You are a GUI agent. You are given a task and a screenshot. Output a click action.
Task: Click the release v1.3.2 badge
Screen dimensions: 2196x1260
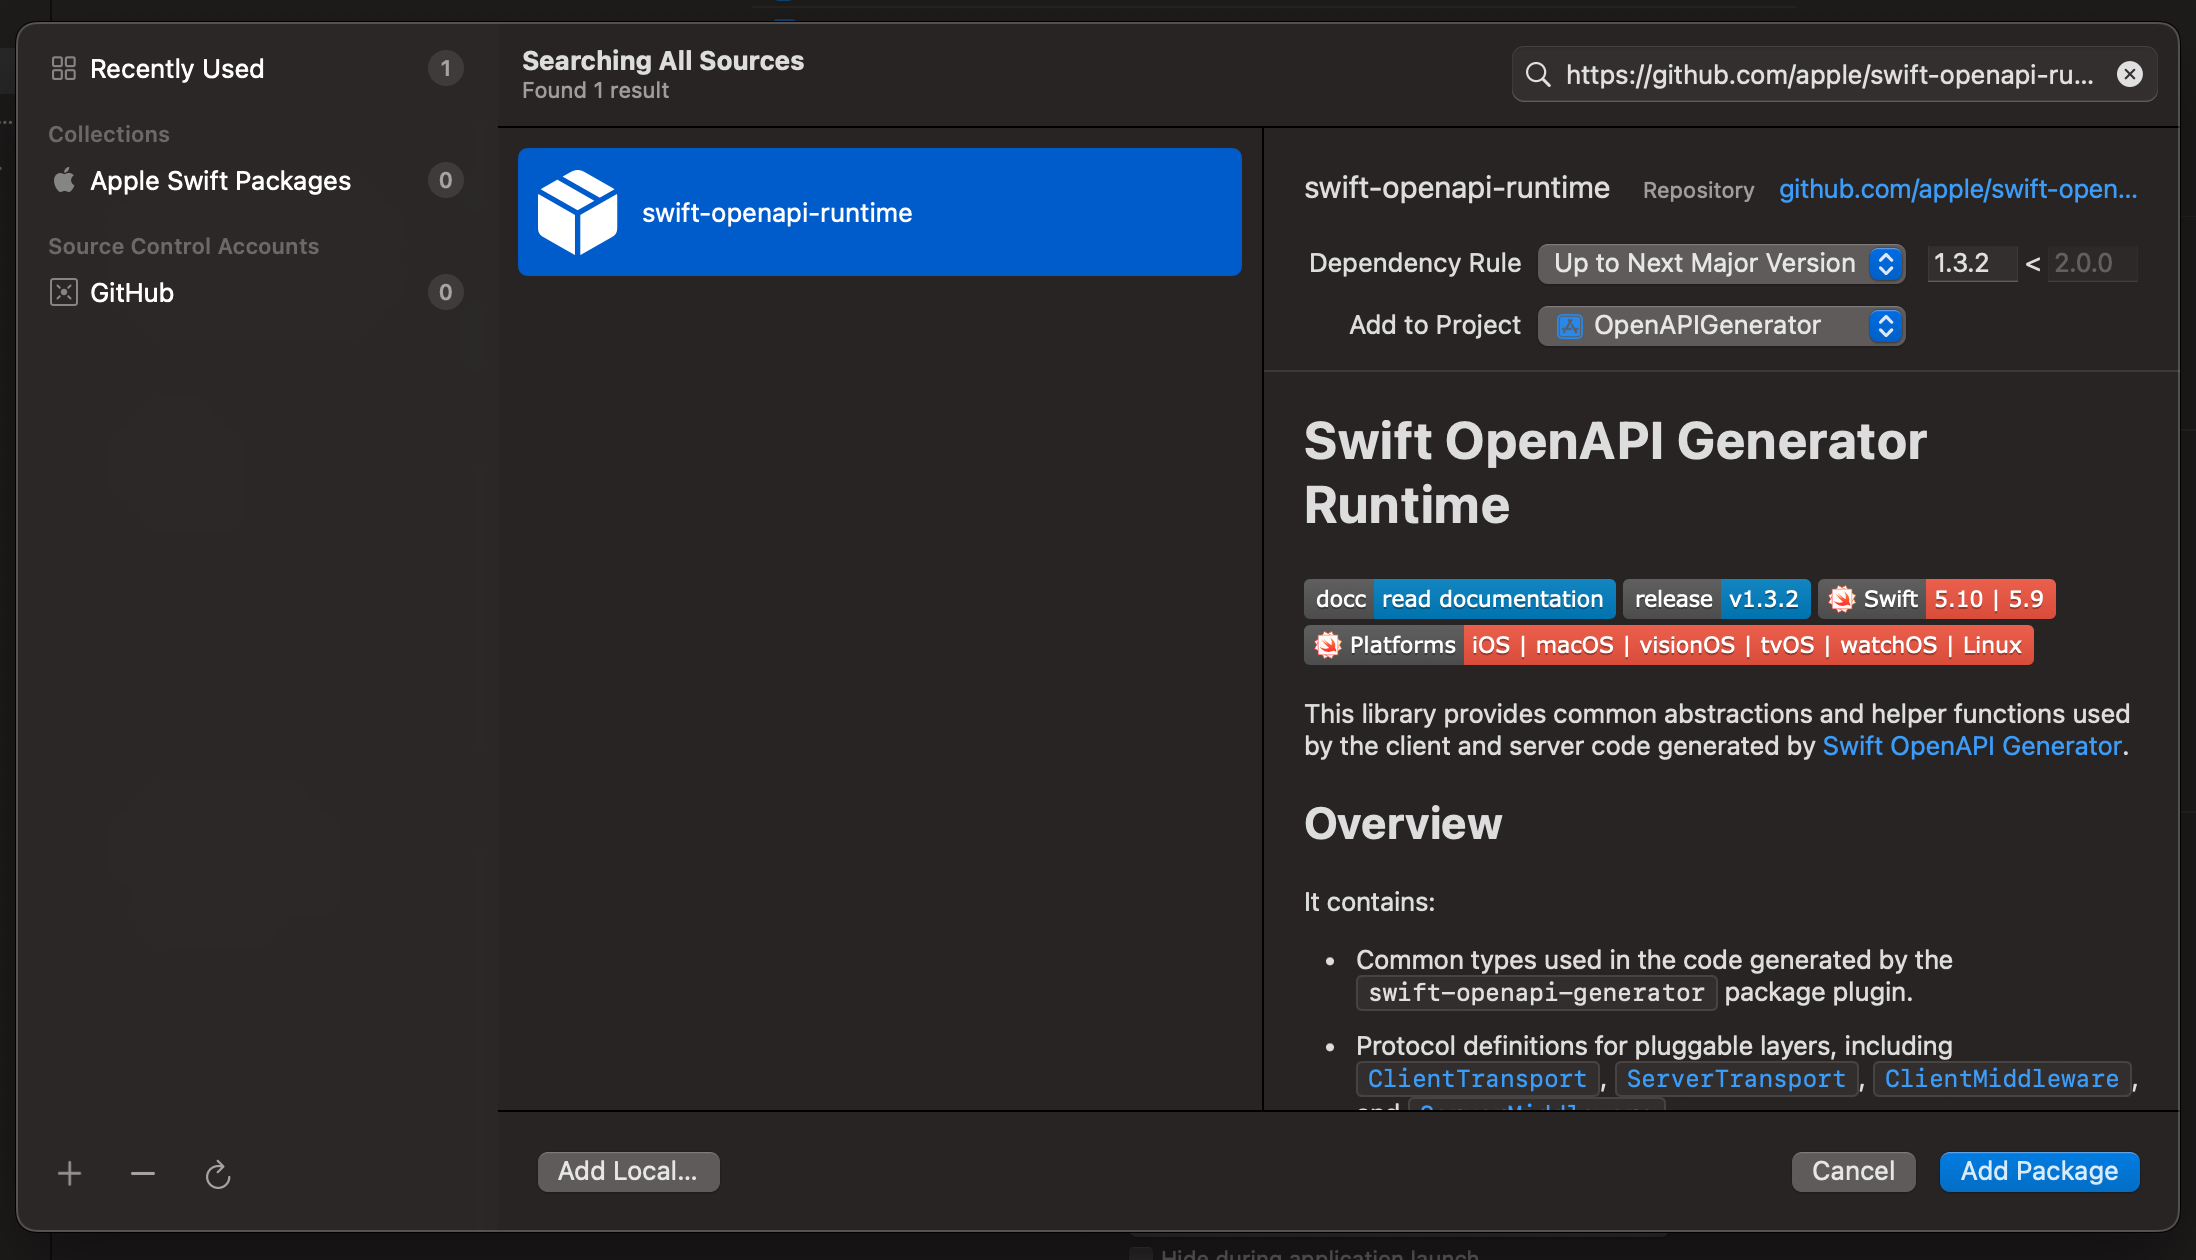[1716, 599]
